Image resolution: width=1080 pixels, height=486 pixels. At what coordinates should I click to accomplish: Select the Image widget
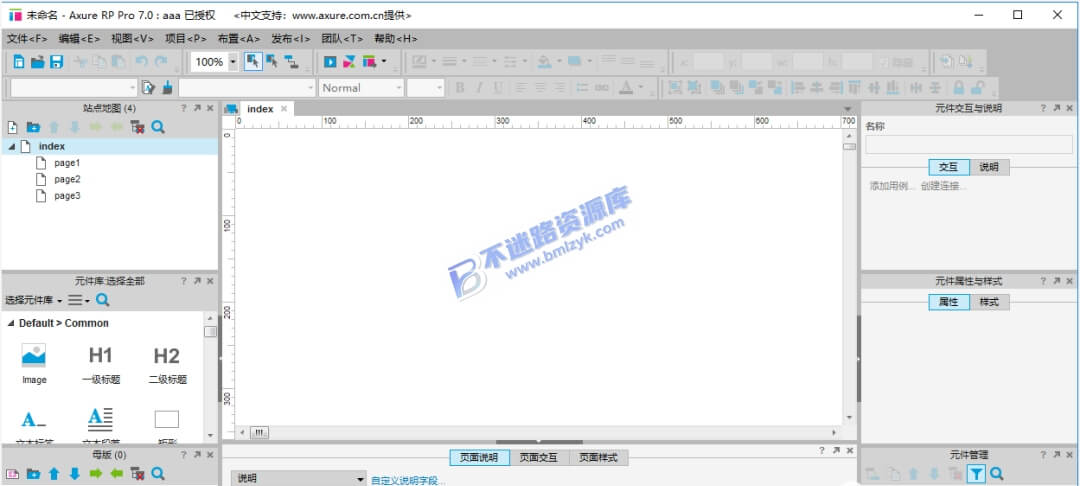pos(34,363)
